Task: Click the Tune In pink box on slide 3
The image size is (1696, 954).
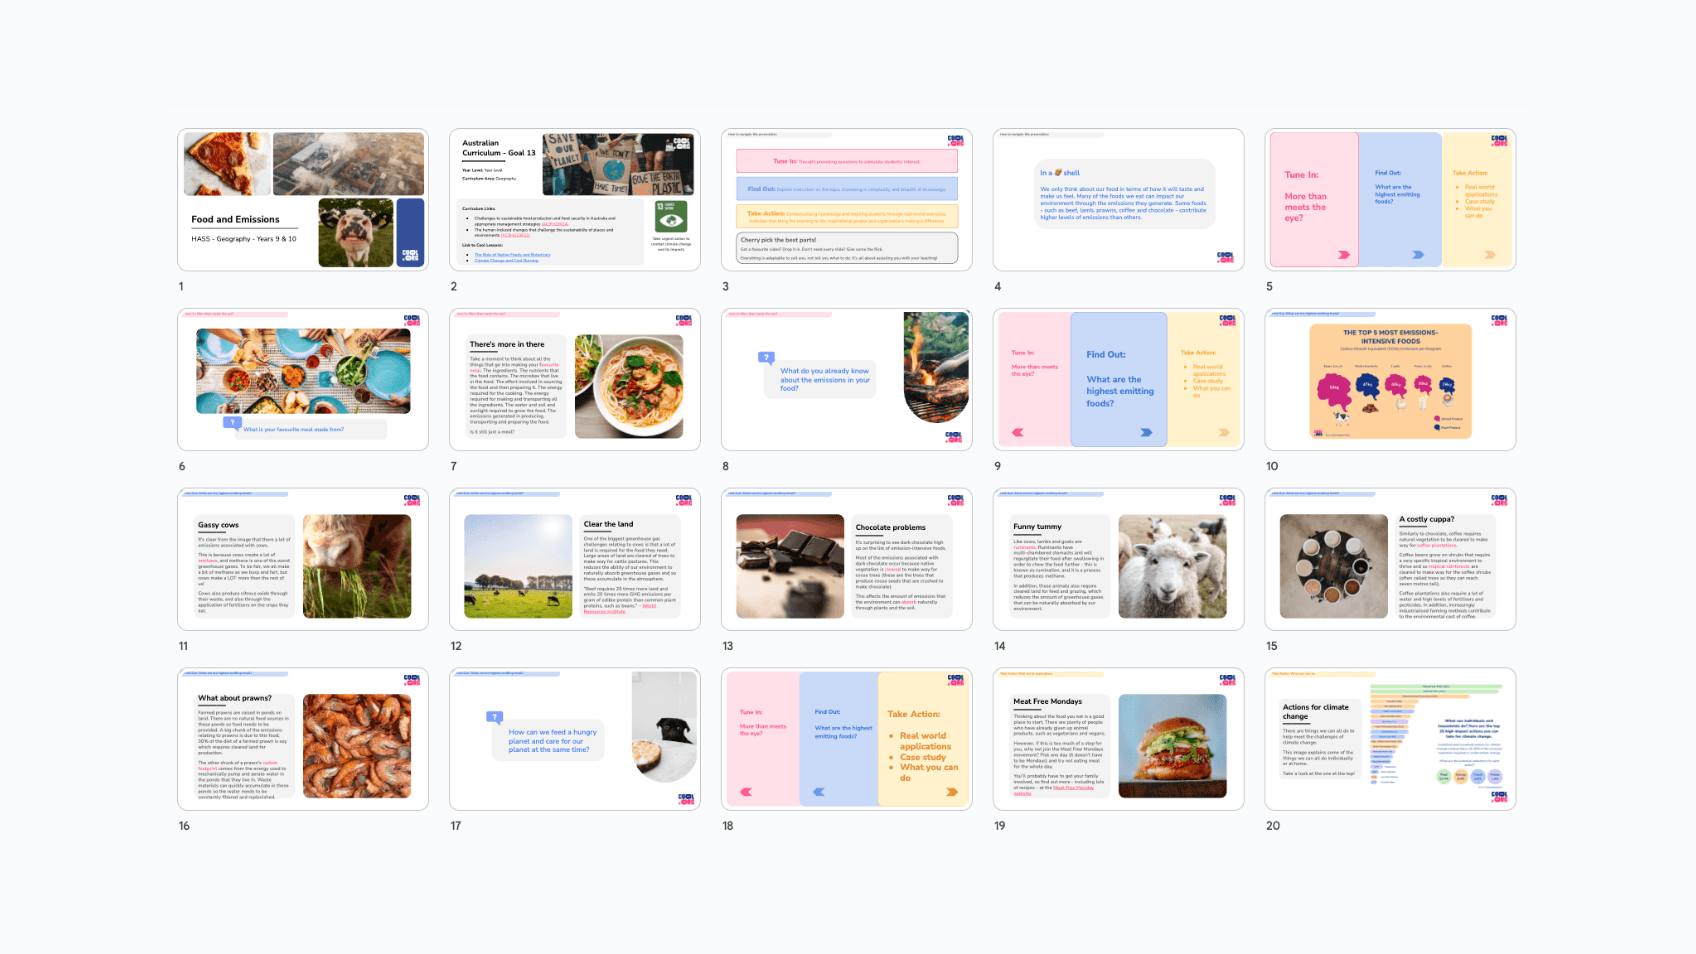Action: pos(846,161)
